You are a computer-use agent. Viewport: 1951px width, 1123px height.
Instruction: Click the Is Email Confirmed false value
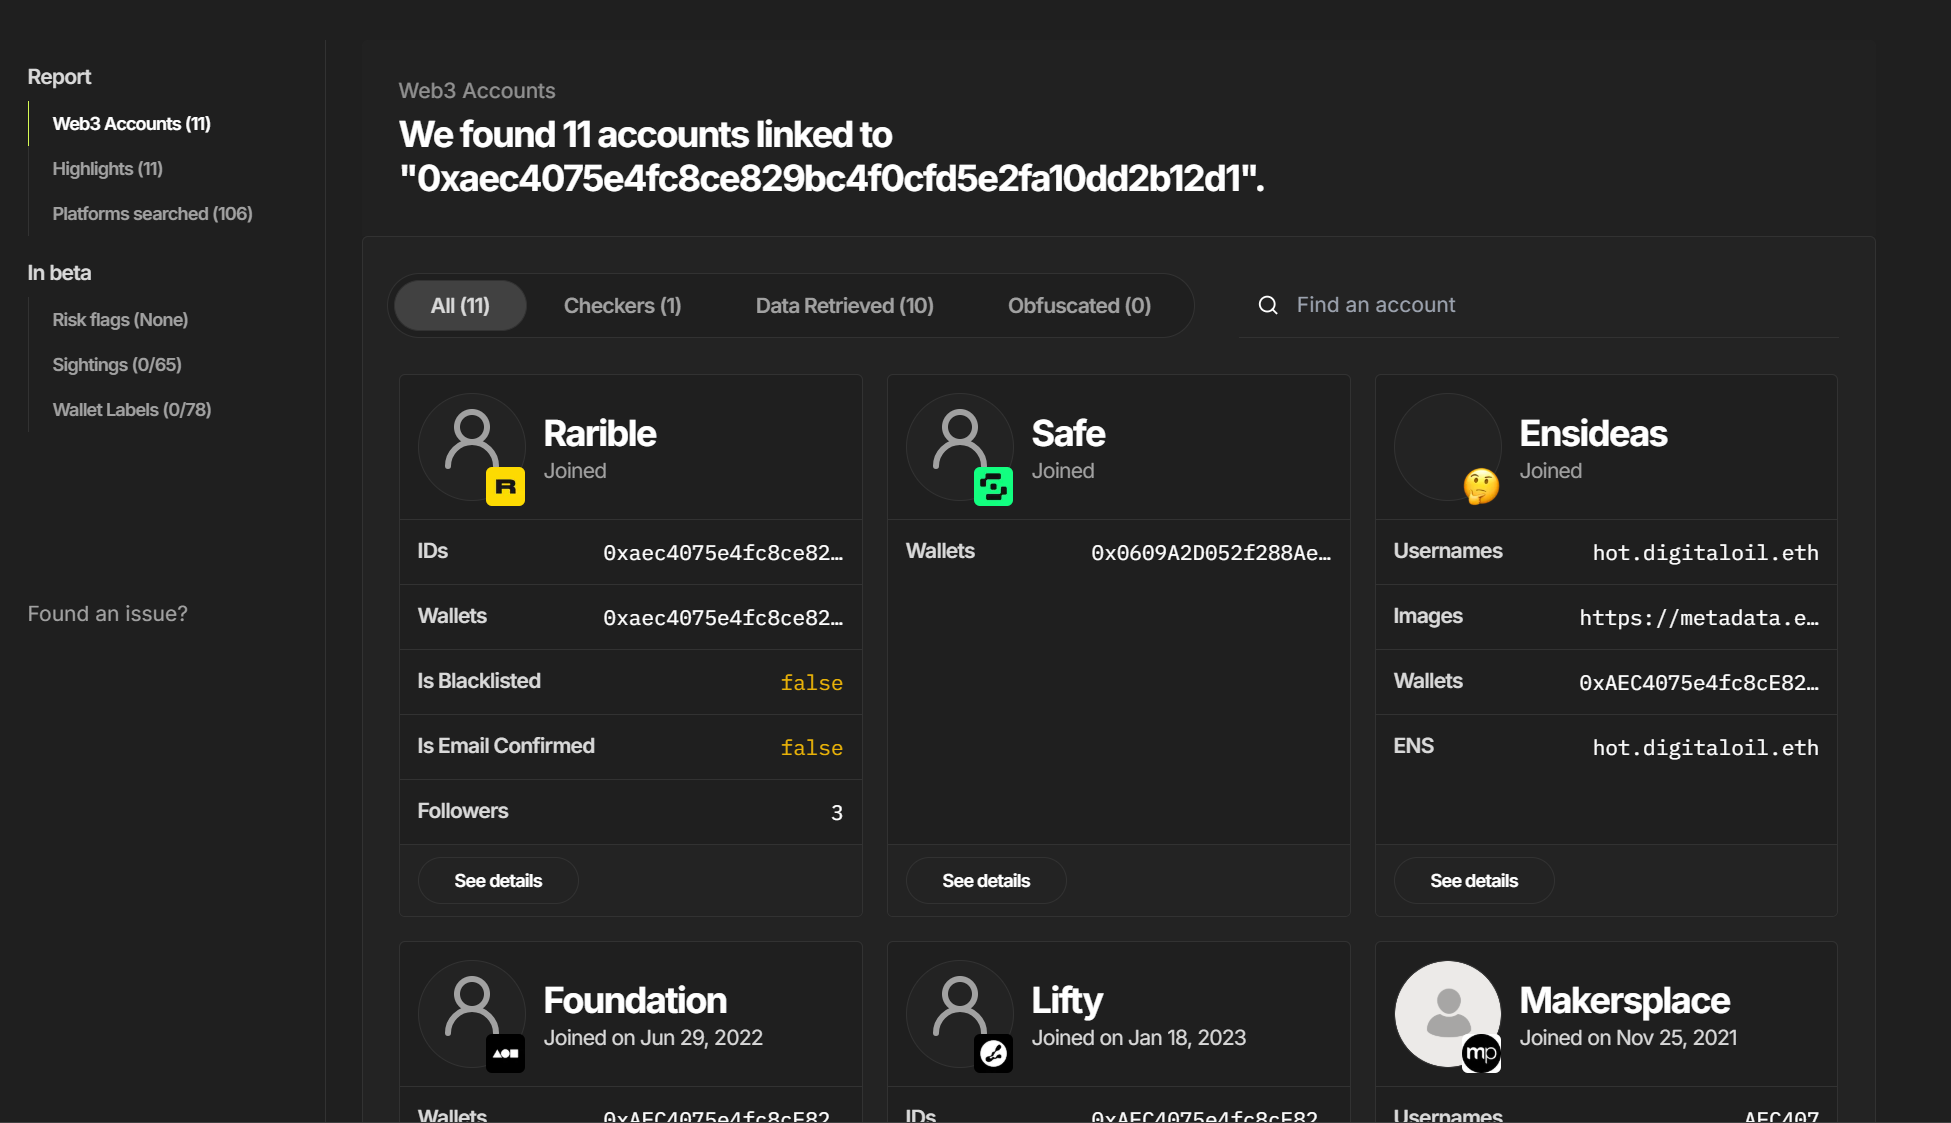811,748
